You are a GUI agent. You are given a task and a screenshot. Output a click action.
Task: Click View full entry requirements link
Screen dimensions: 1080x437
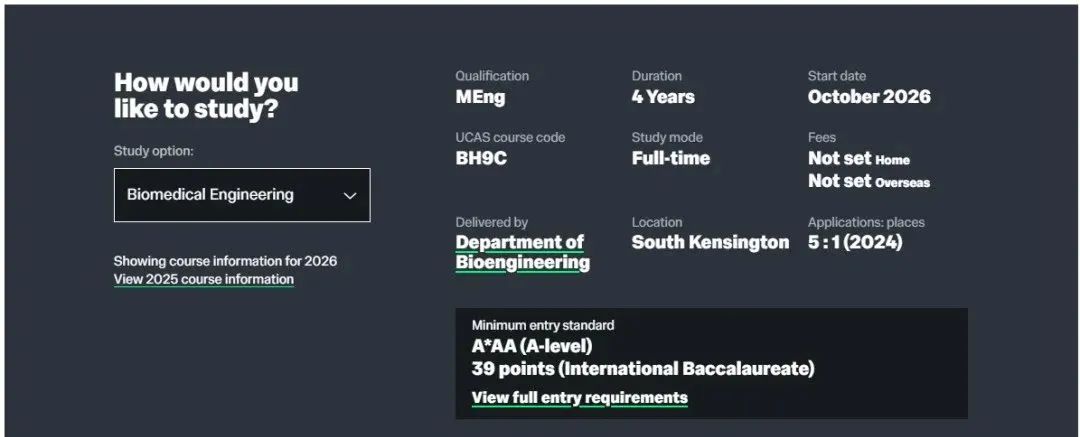point(579,398)
